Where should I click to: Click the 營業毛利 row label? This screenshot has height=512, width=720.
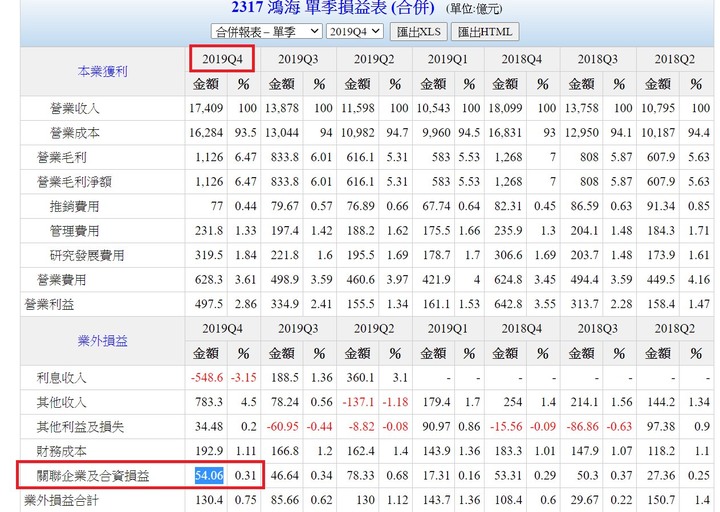62,158
